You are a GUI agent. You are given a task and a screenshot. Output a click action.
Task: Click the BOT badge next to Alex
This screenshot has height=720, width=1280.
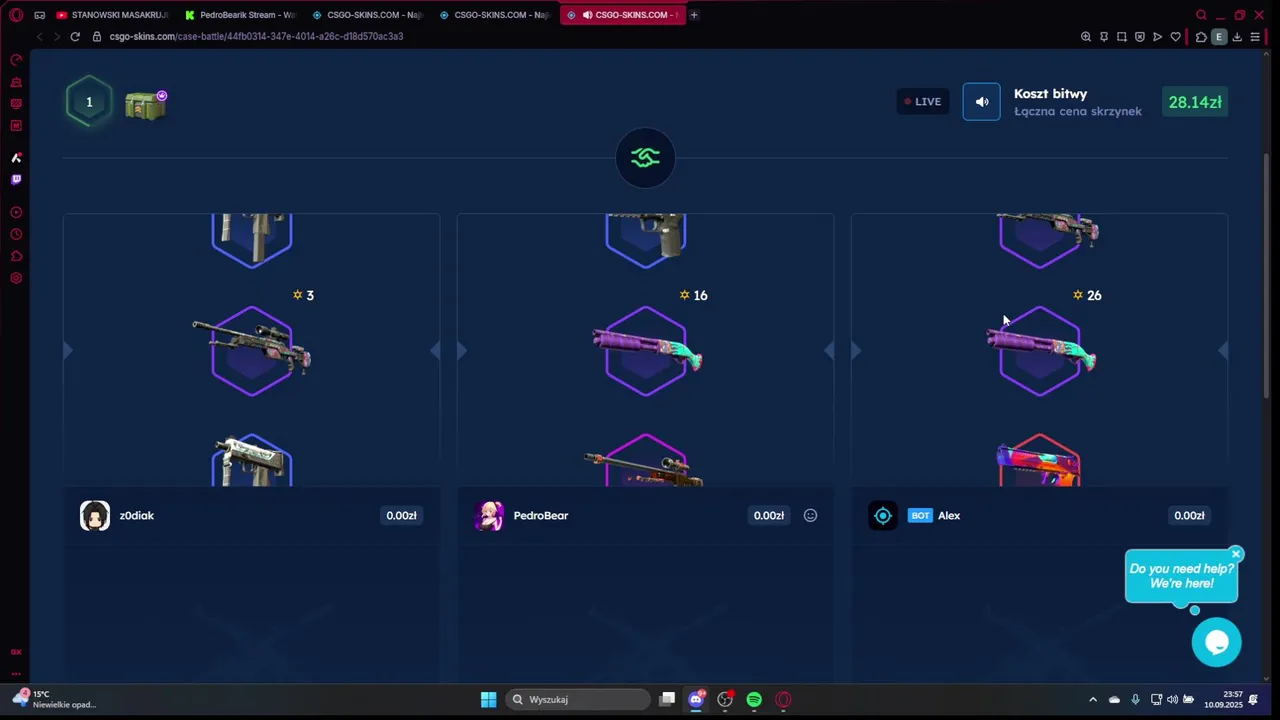pyautogui.click(x=920, y=516)
